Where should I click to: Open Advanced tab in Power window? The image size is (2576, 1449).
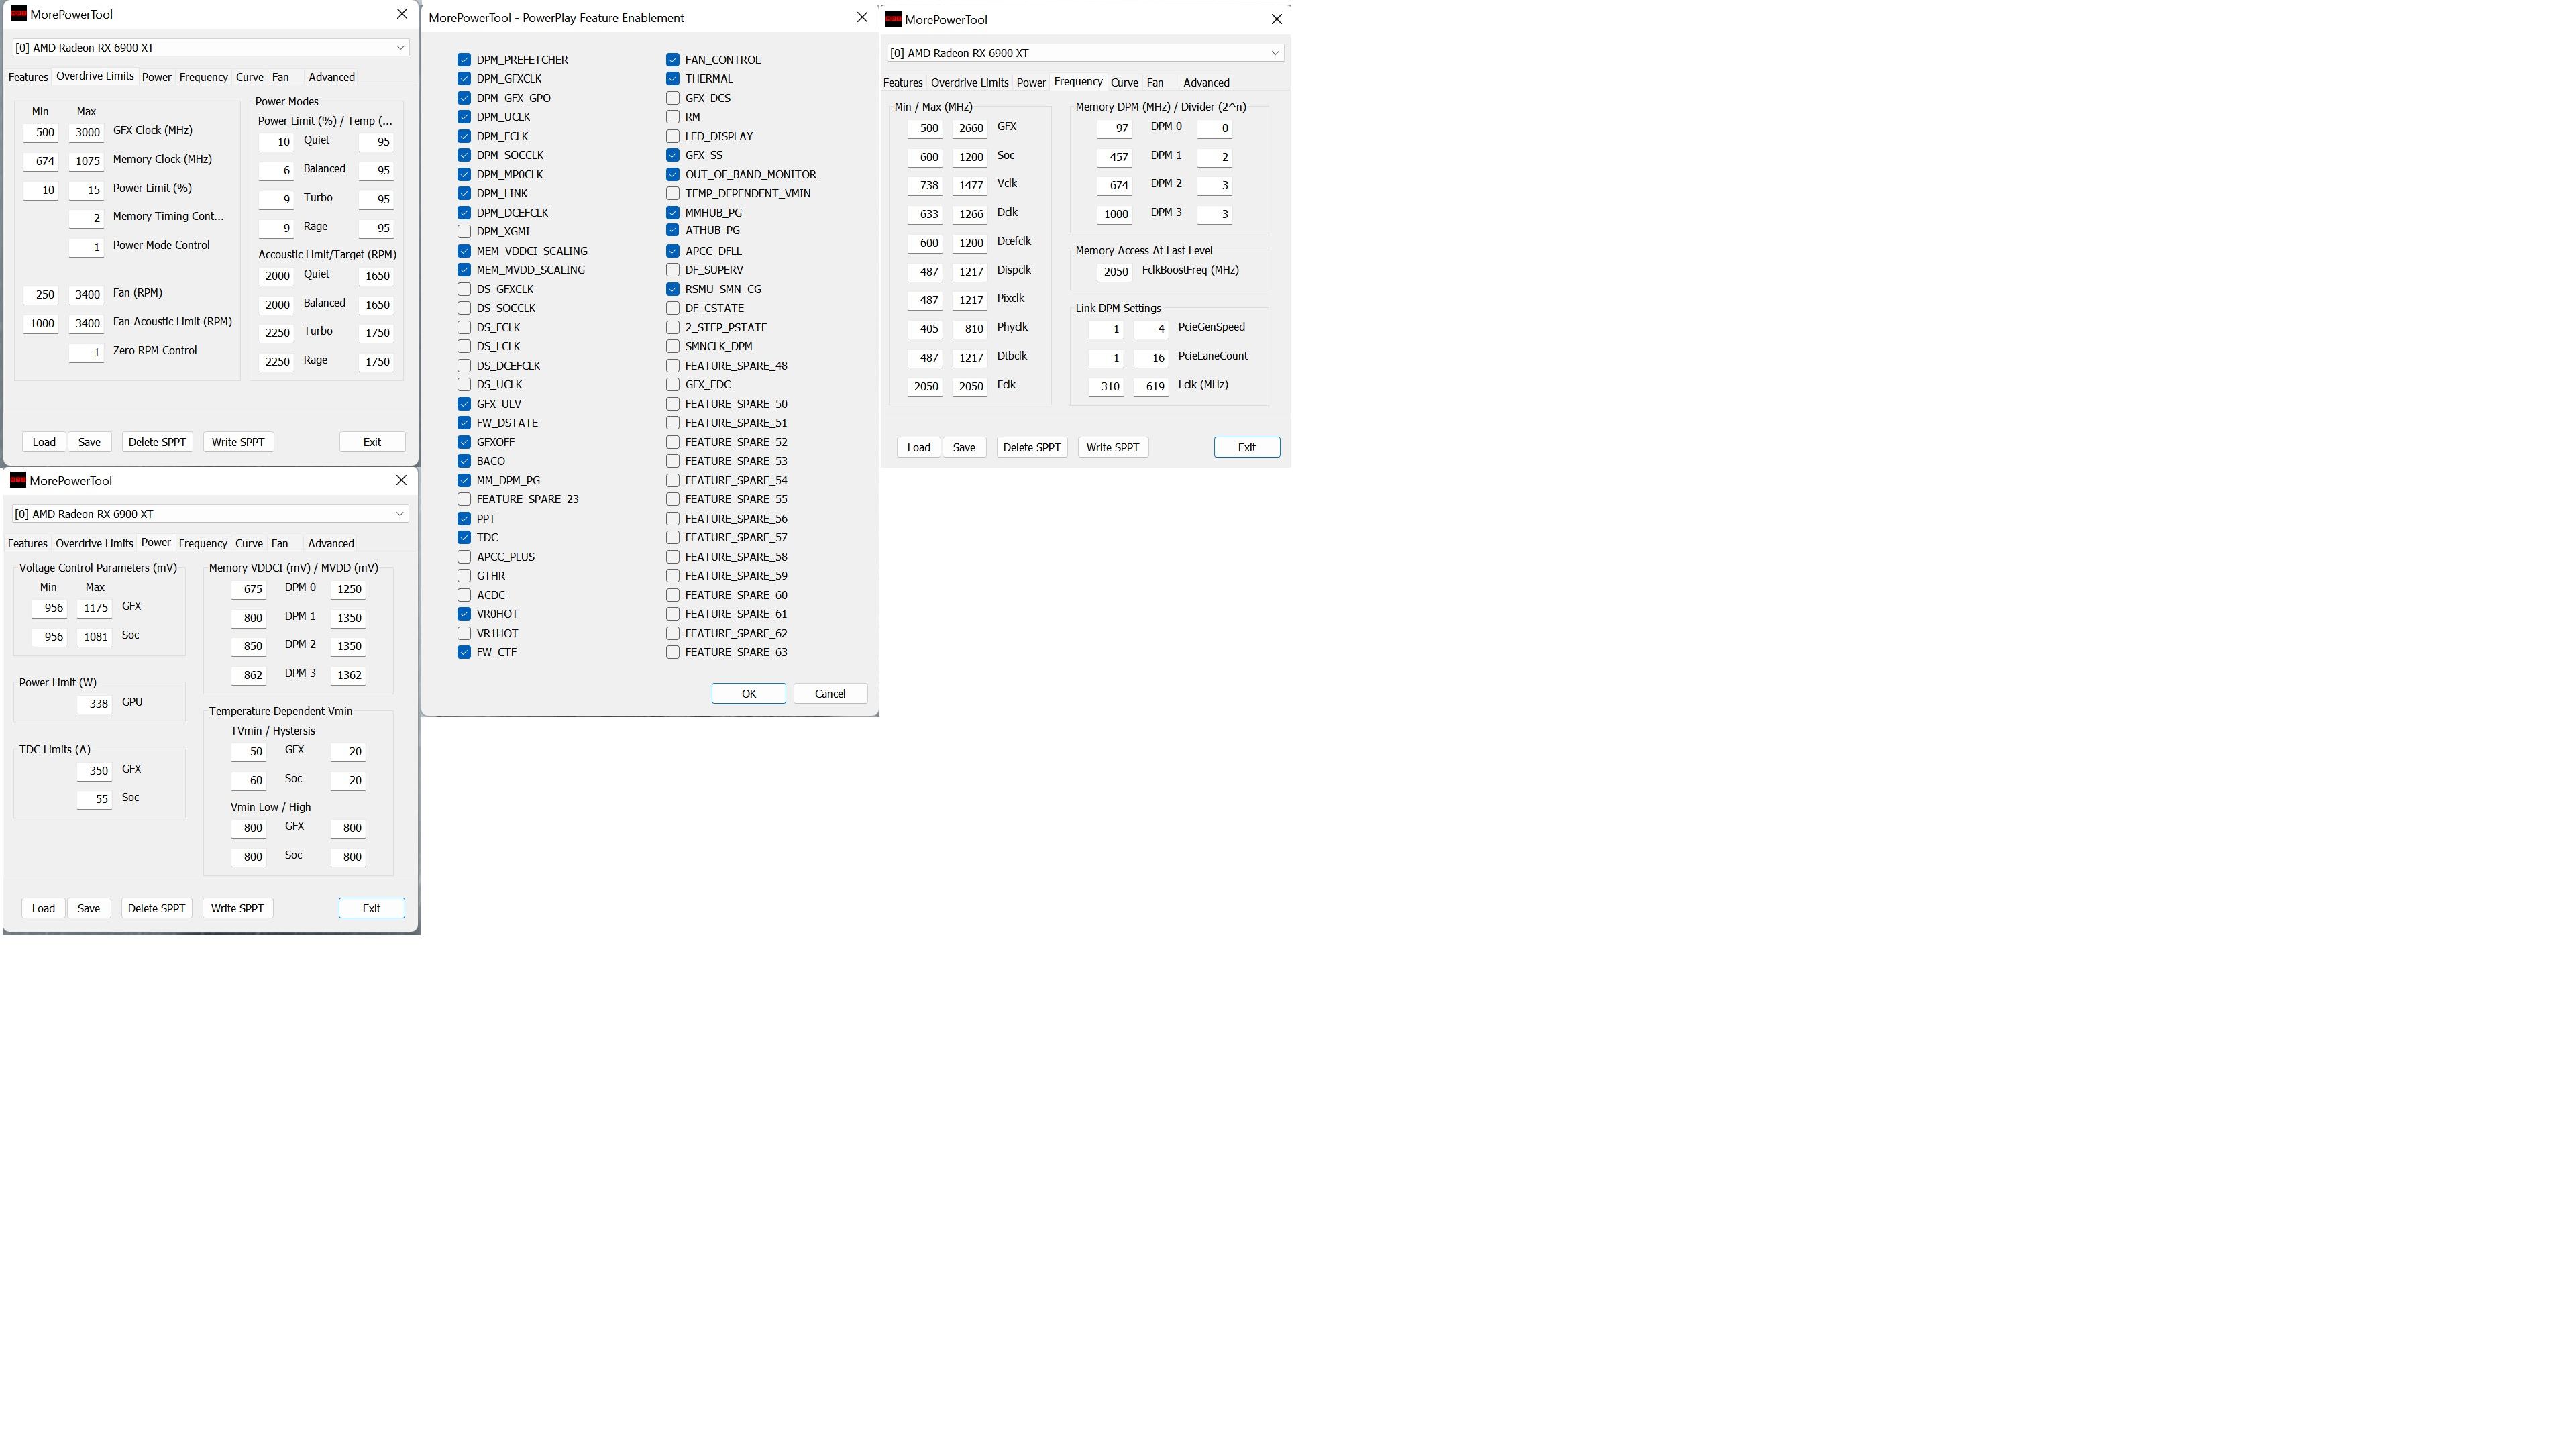click(x=331, y=543)
